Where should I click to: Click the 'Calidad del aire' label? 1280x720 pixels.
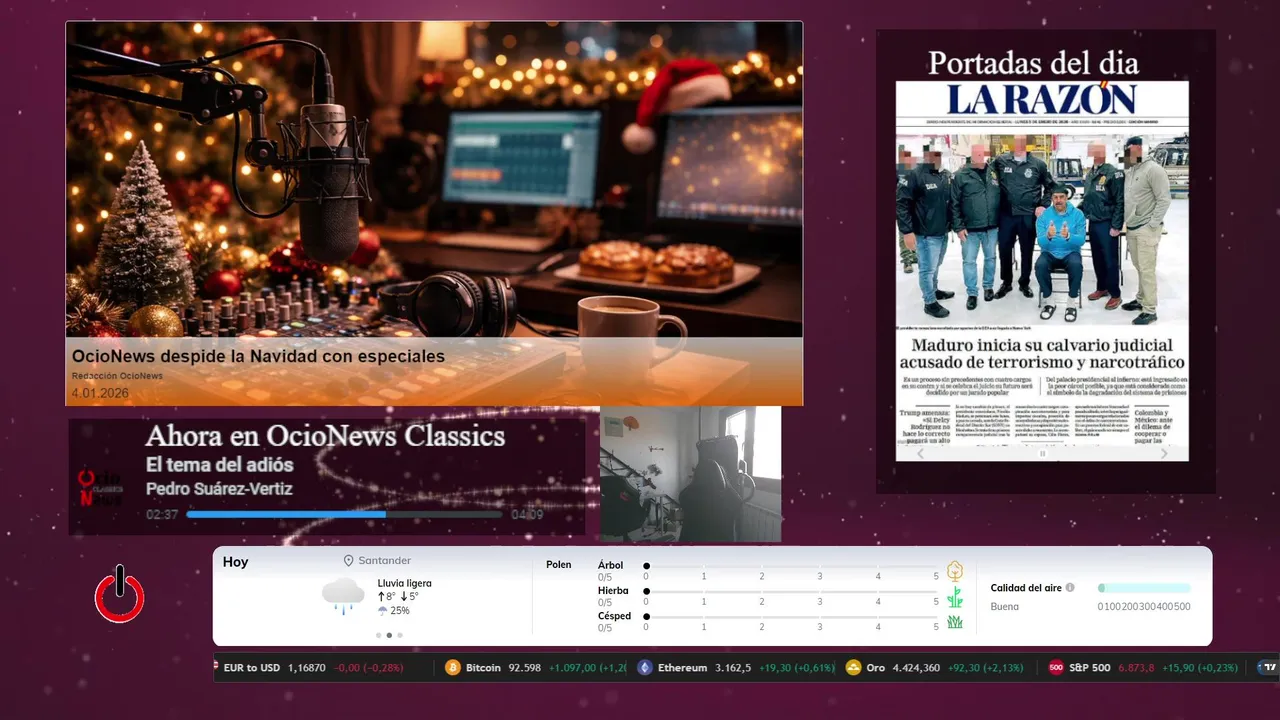coord(1026,588)
